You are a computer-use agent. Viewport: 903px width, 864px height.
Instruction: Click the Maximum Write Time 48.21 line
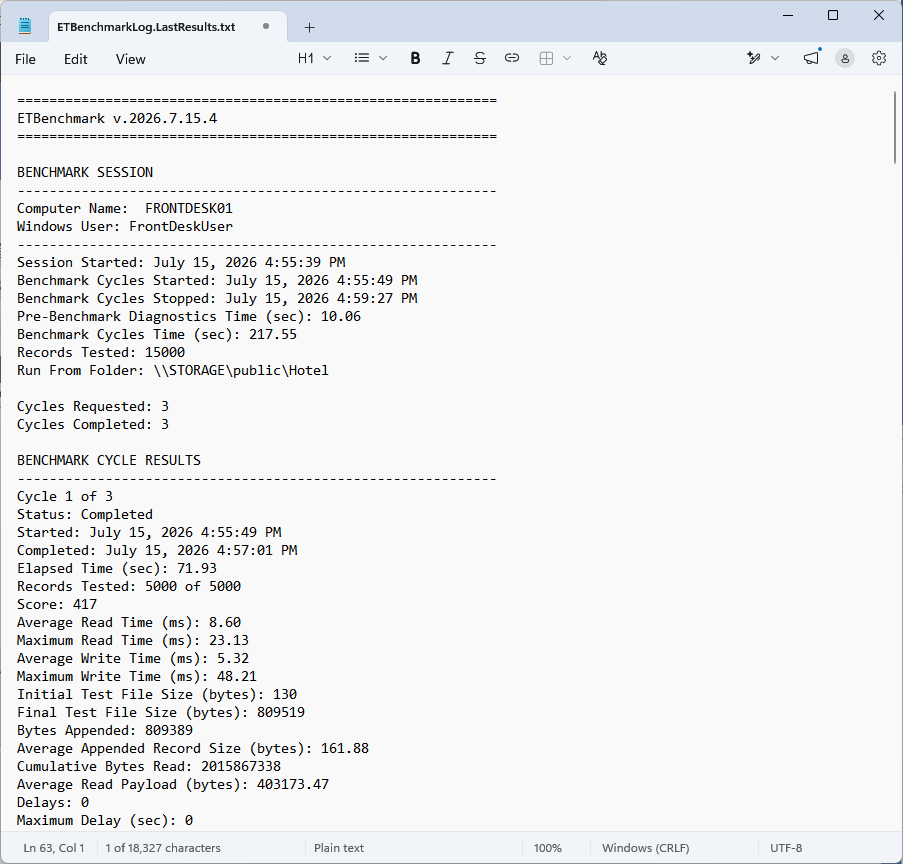pyautogui.click(x=137, y=676)
